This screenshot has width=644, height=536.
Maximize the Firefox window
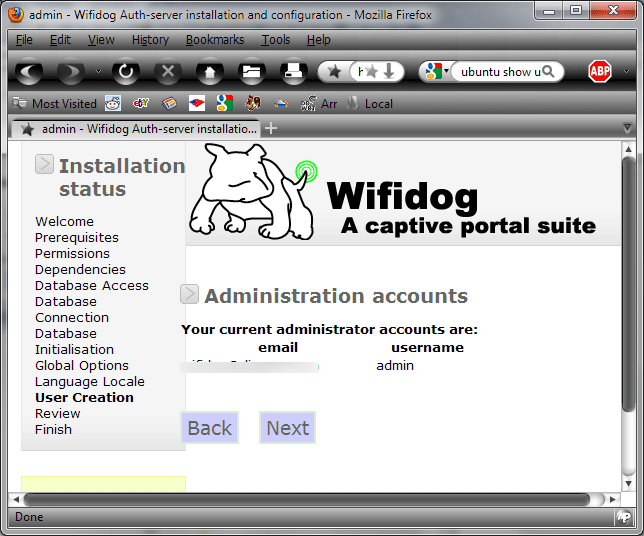[x=576, y=10]
